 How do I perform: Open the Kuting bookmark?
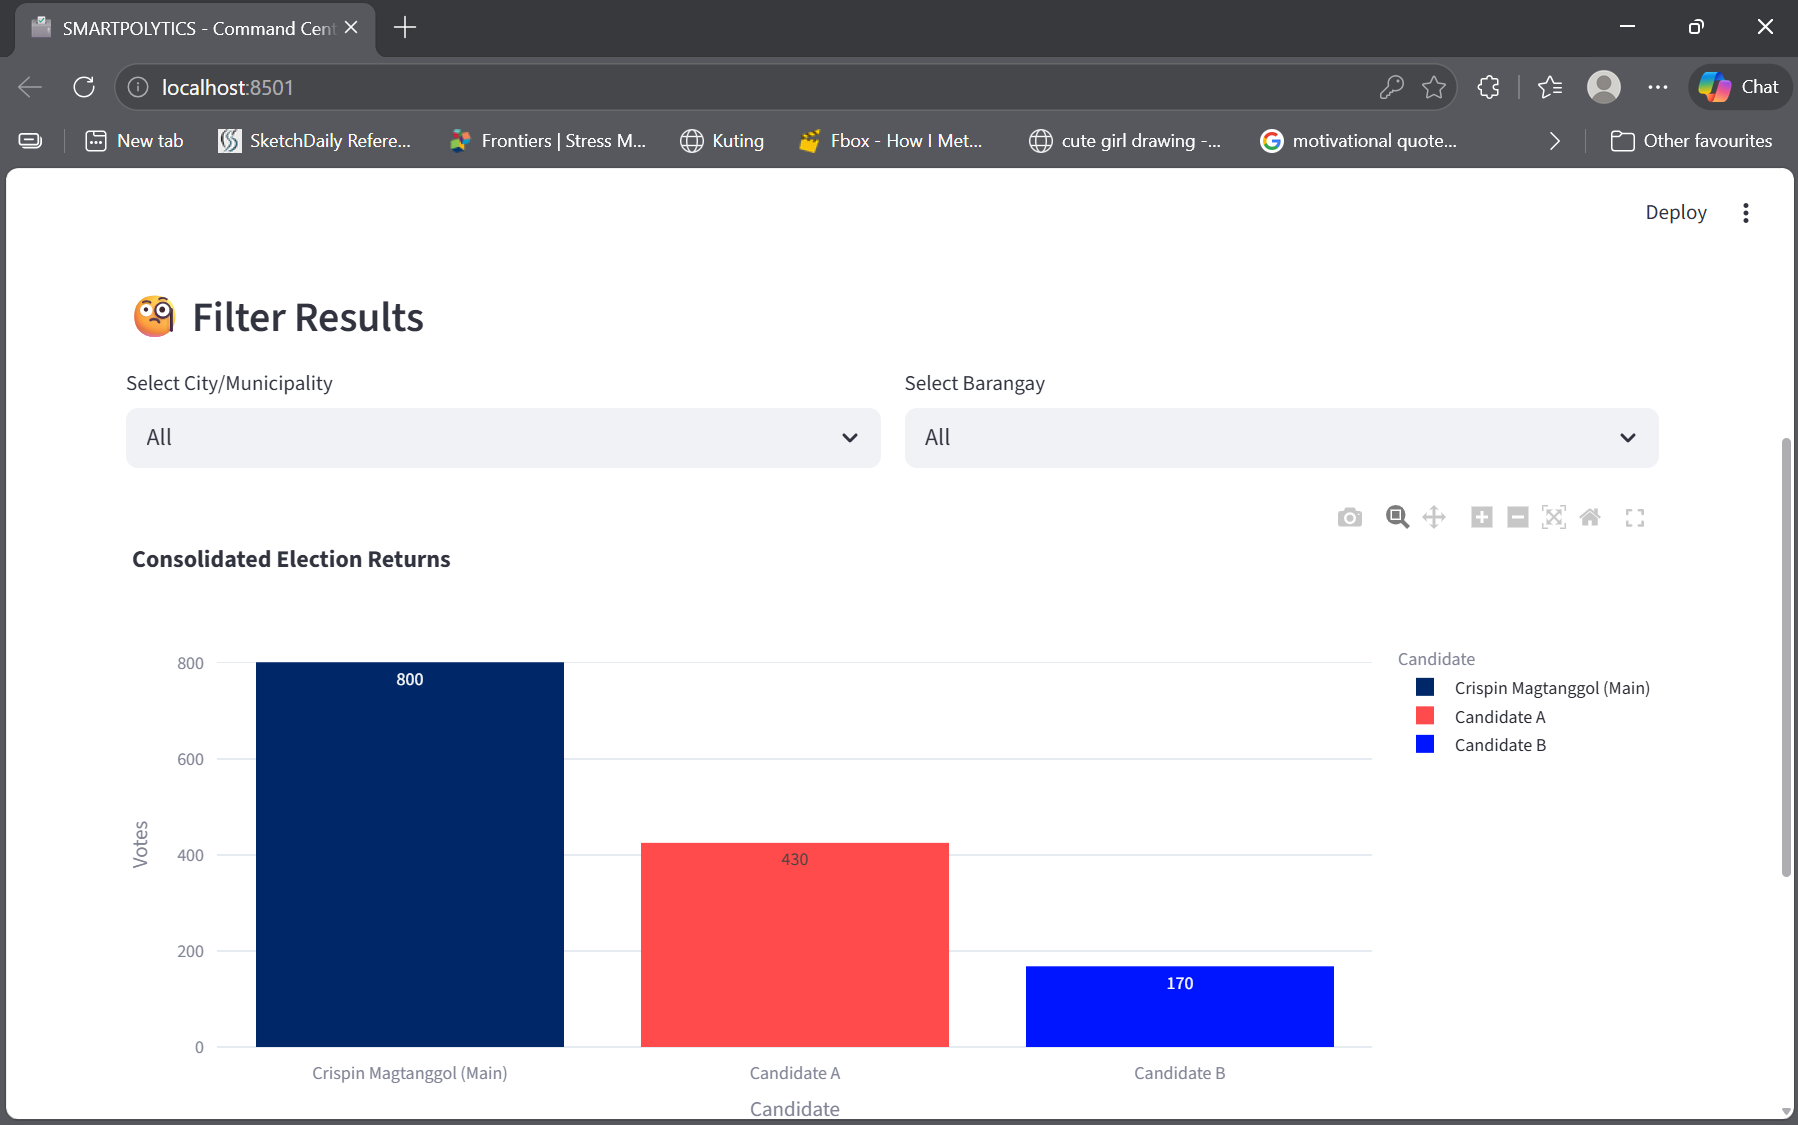click(722, 141)
